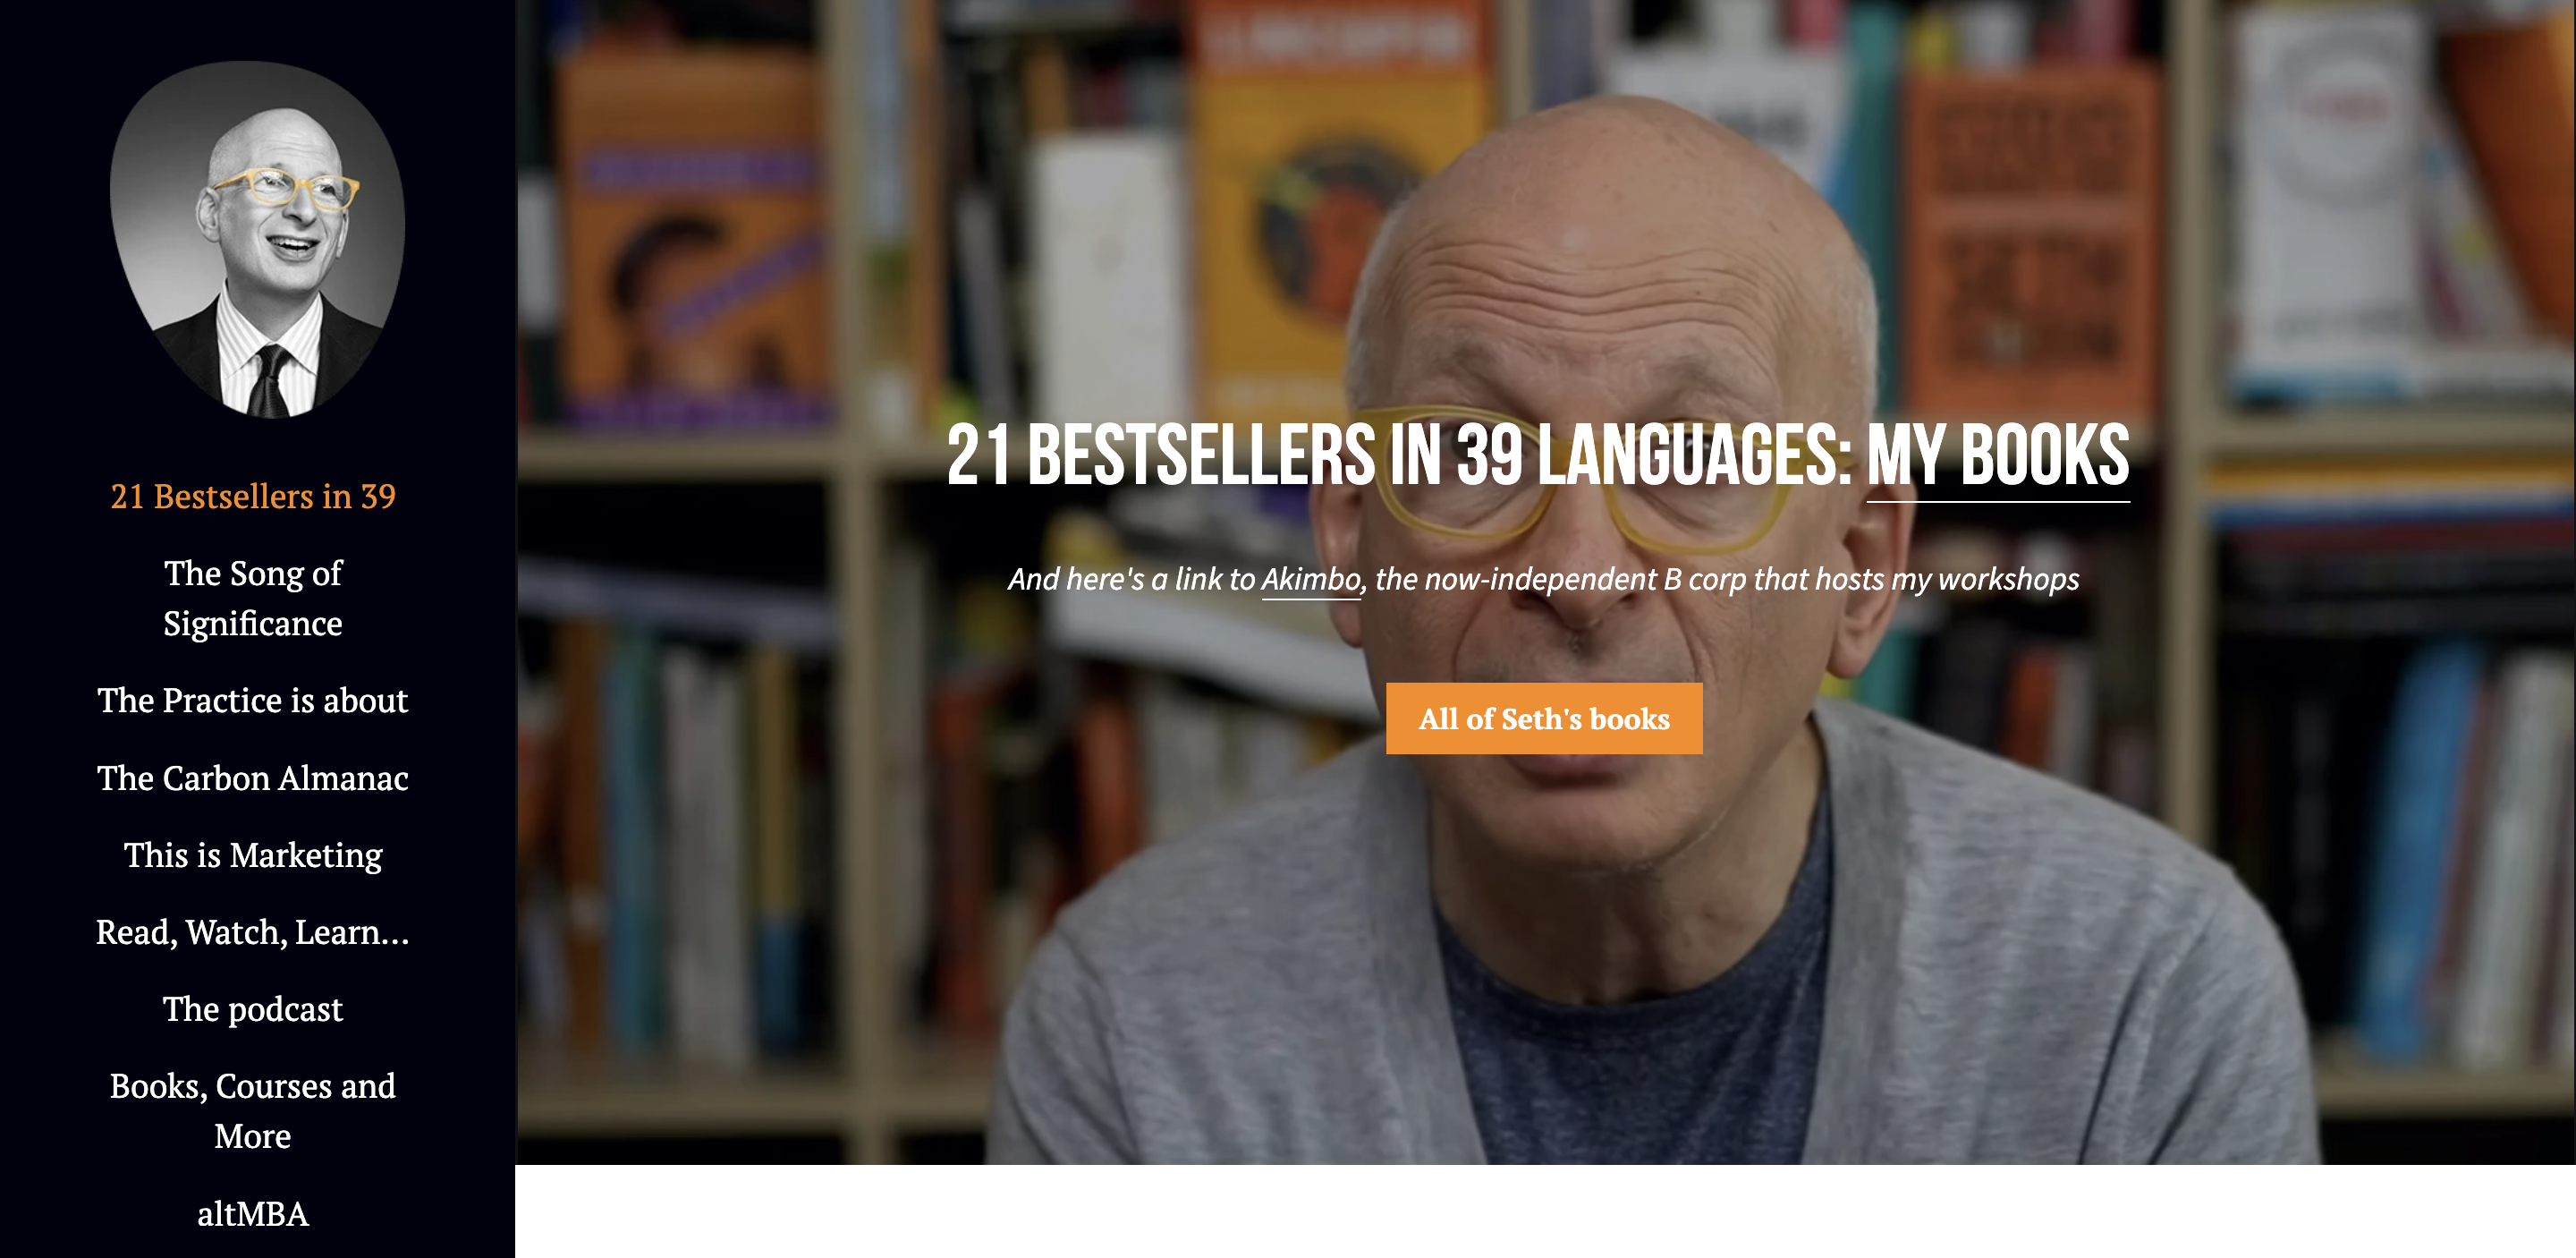Viewport: 2576px width, 1258px height.
Task: Go to The Song of Significance section
Action: tap(253, 598)
